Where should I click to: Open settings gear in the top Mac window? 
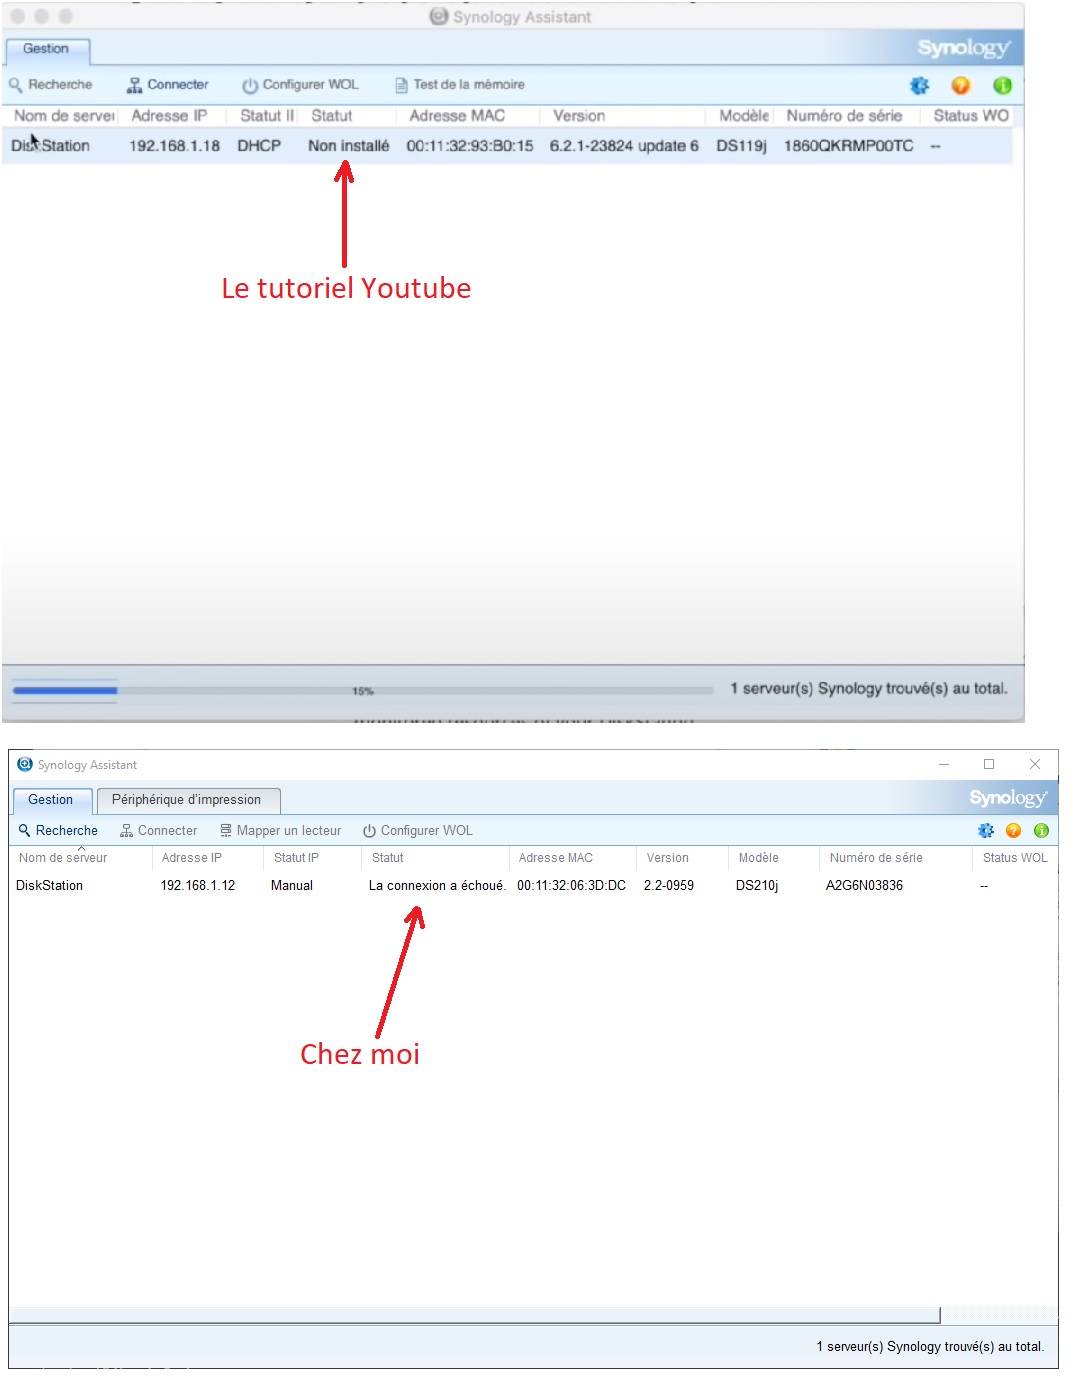pyautogui.click(x=919, y=86)
